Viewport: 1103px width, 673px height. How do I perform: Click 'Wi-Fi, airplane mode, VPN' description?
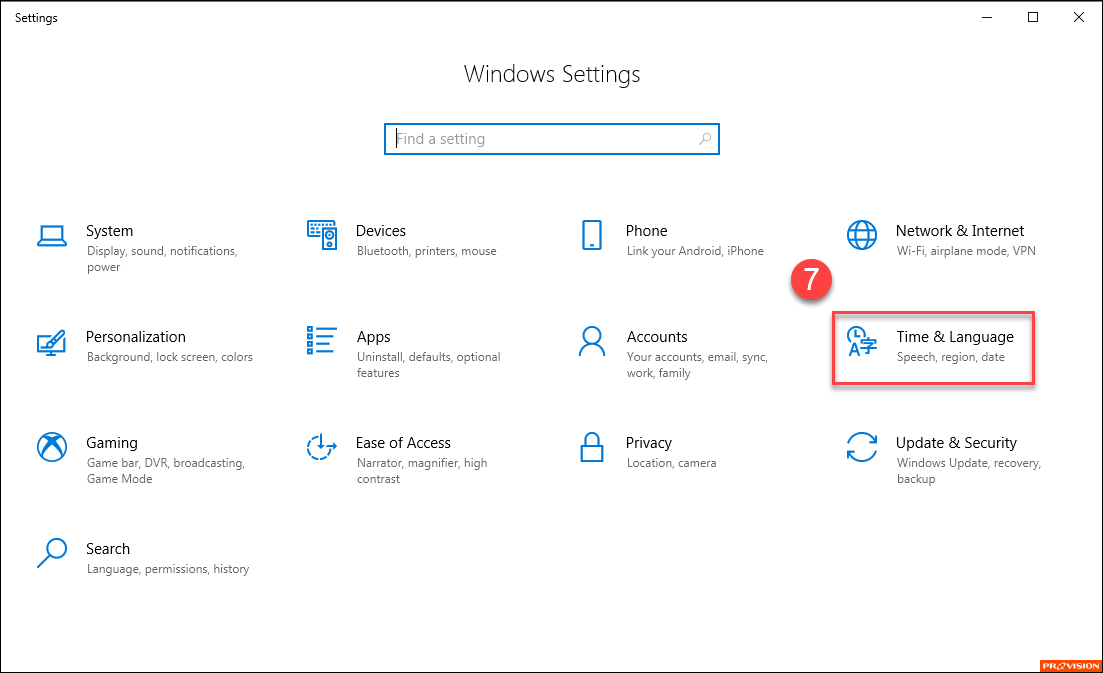[966, 251]
